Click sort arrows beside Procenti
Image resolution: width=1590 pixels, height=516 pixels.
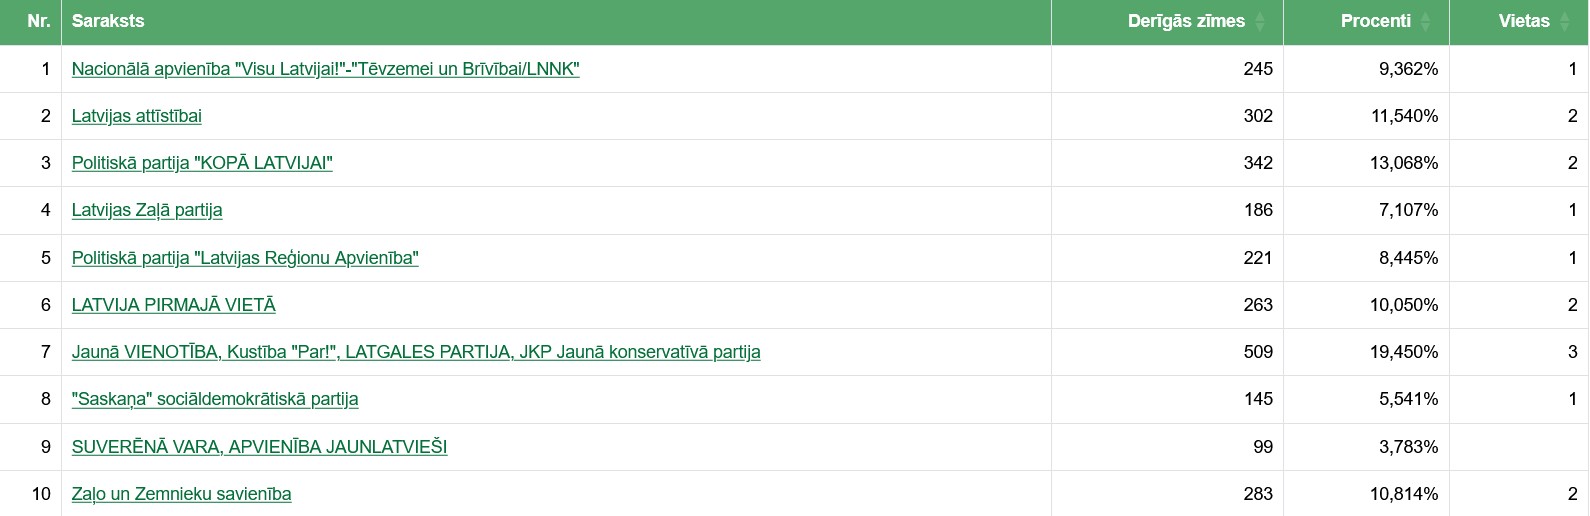click(x=1426, y=22)
